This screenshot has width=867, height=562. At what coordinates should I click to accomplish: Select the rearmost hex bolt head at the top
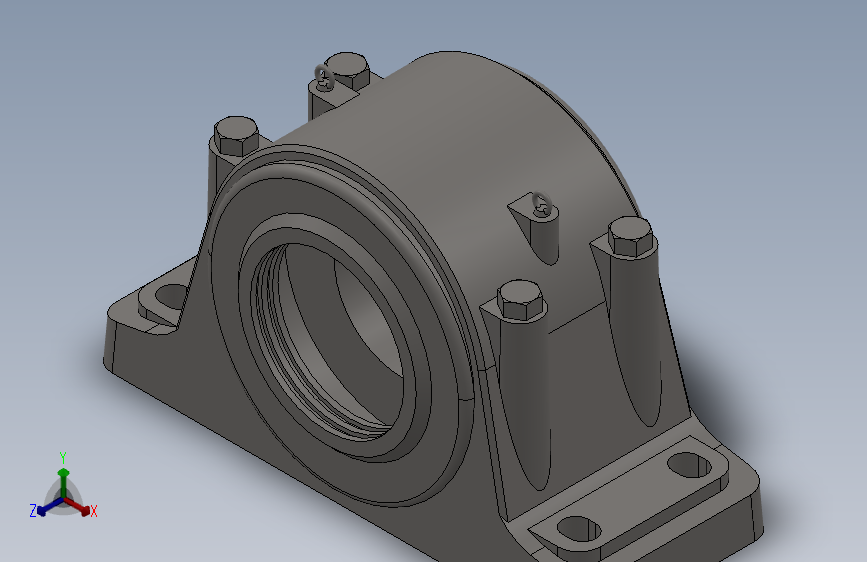[347, 70]
